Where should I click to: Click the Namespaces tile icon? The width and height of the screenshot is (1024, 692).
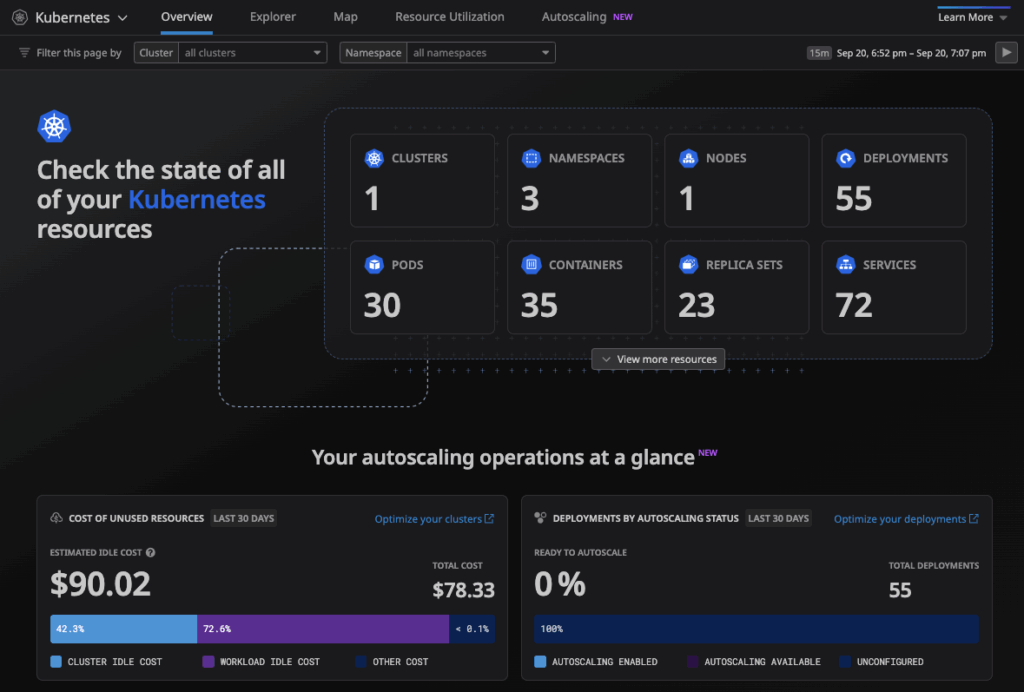pos(531,158)
